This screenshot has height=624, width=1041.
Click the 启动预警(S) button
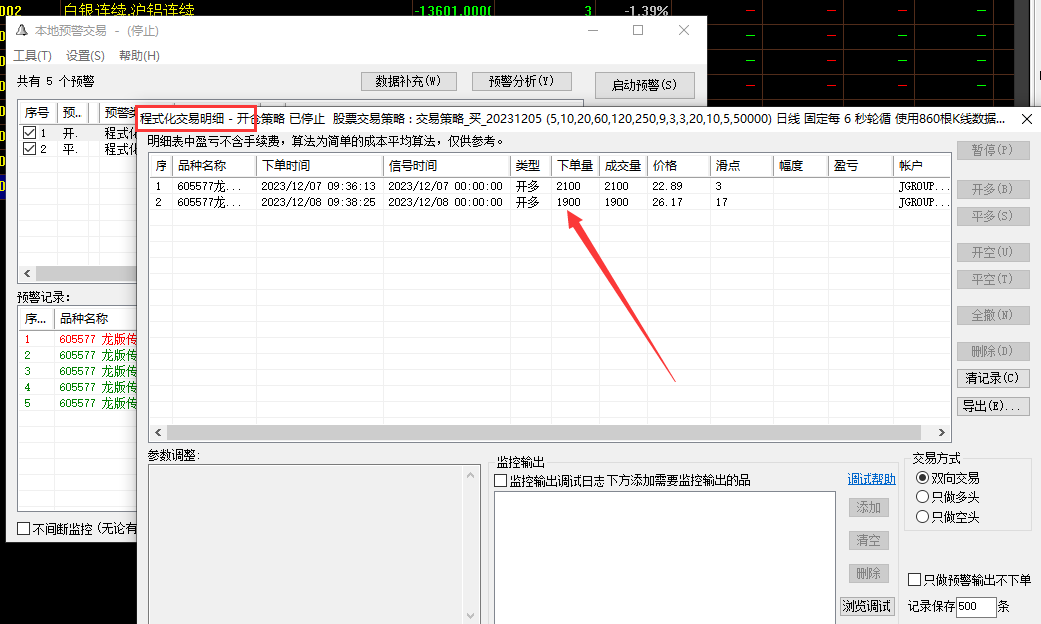click(x=645, y=85)
